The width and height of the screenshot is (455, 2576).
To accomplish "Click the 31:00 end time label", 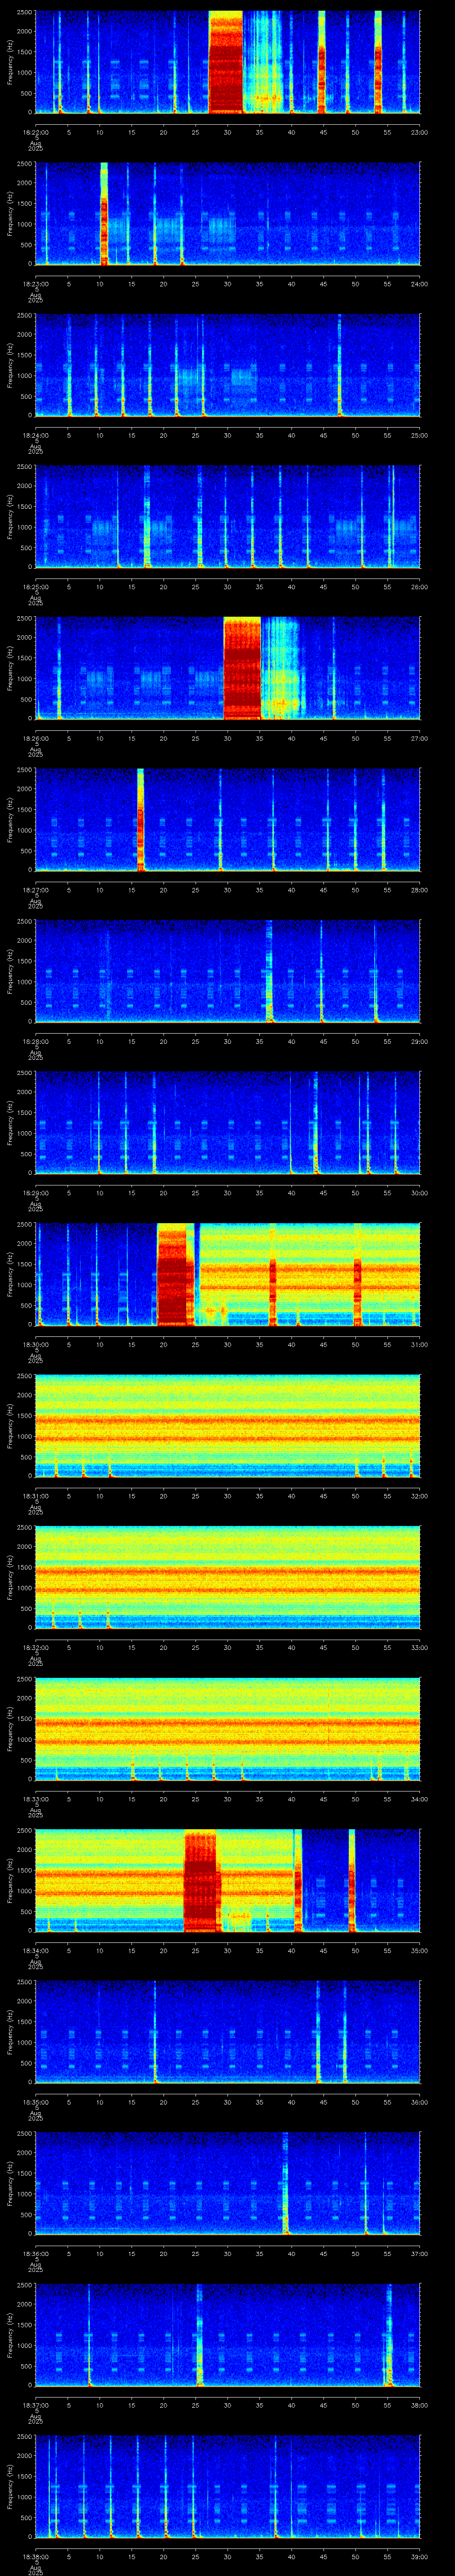I will click(x=419, y=1344).
